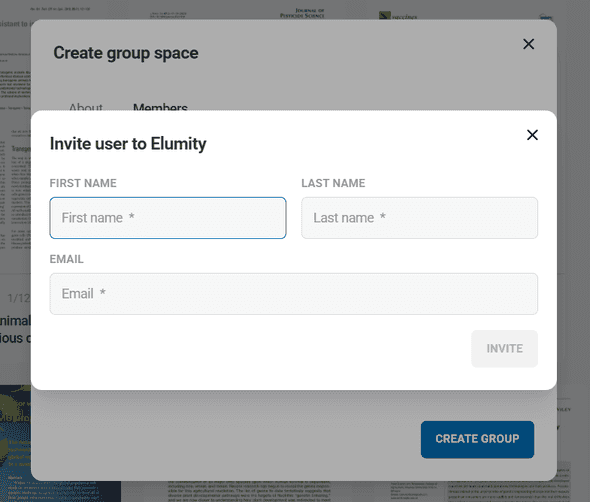Select the Email input field
This screenshot has height=502, width=590.
[x=293, y=294]
